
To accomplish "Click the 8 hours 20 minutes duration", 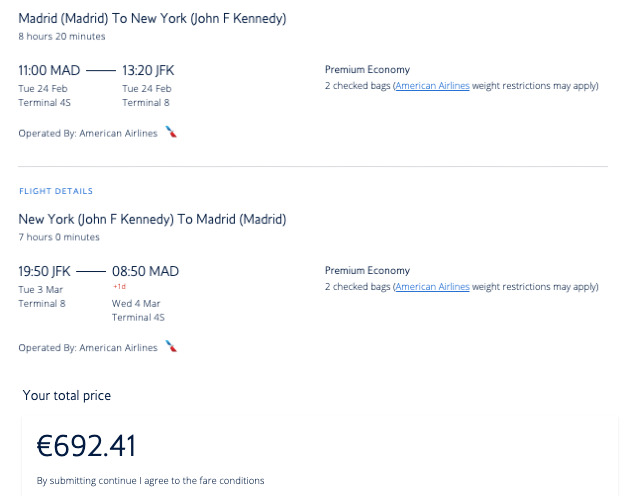I will (62, 36).
